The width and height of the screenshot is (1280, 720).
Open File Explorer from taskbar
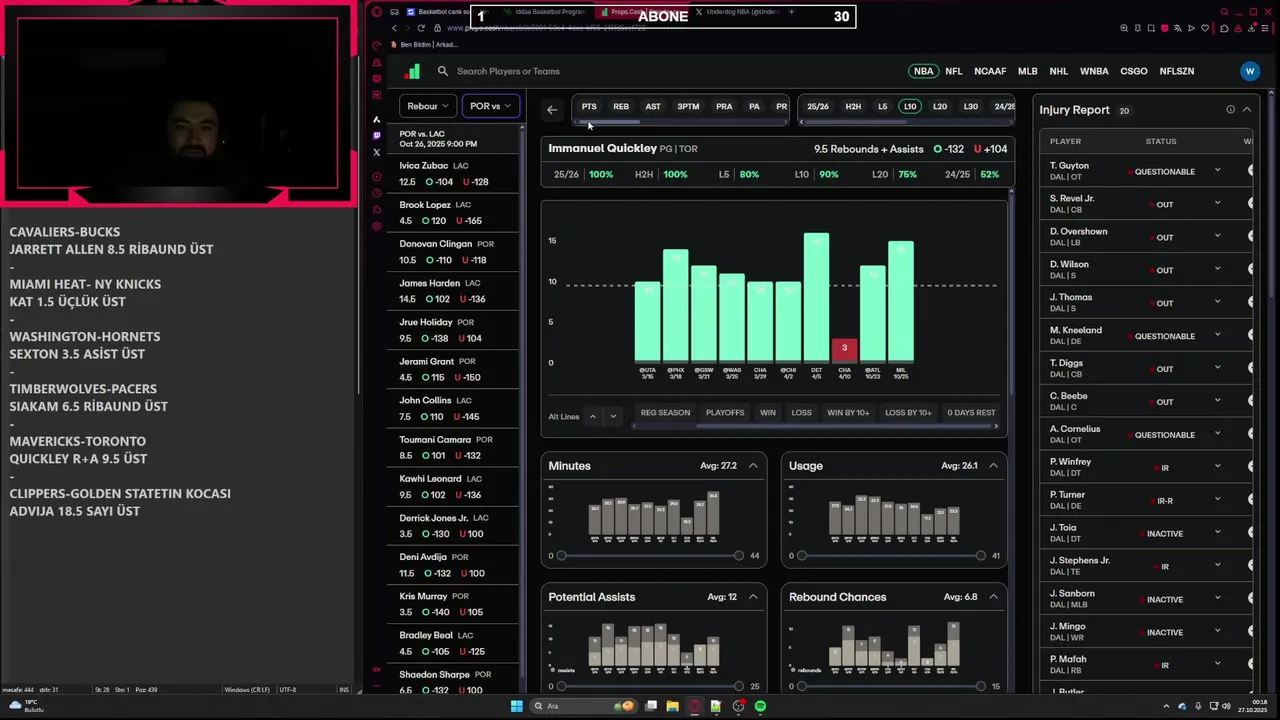coord(673,706)
